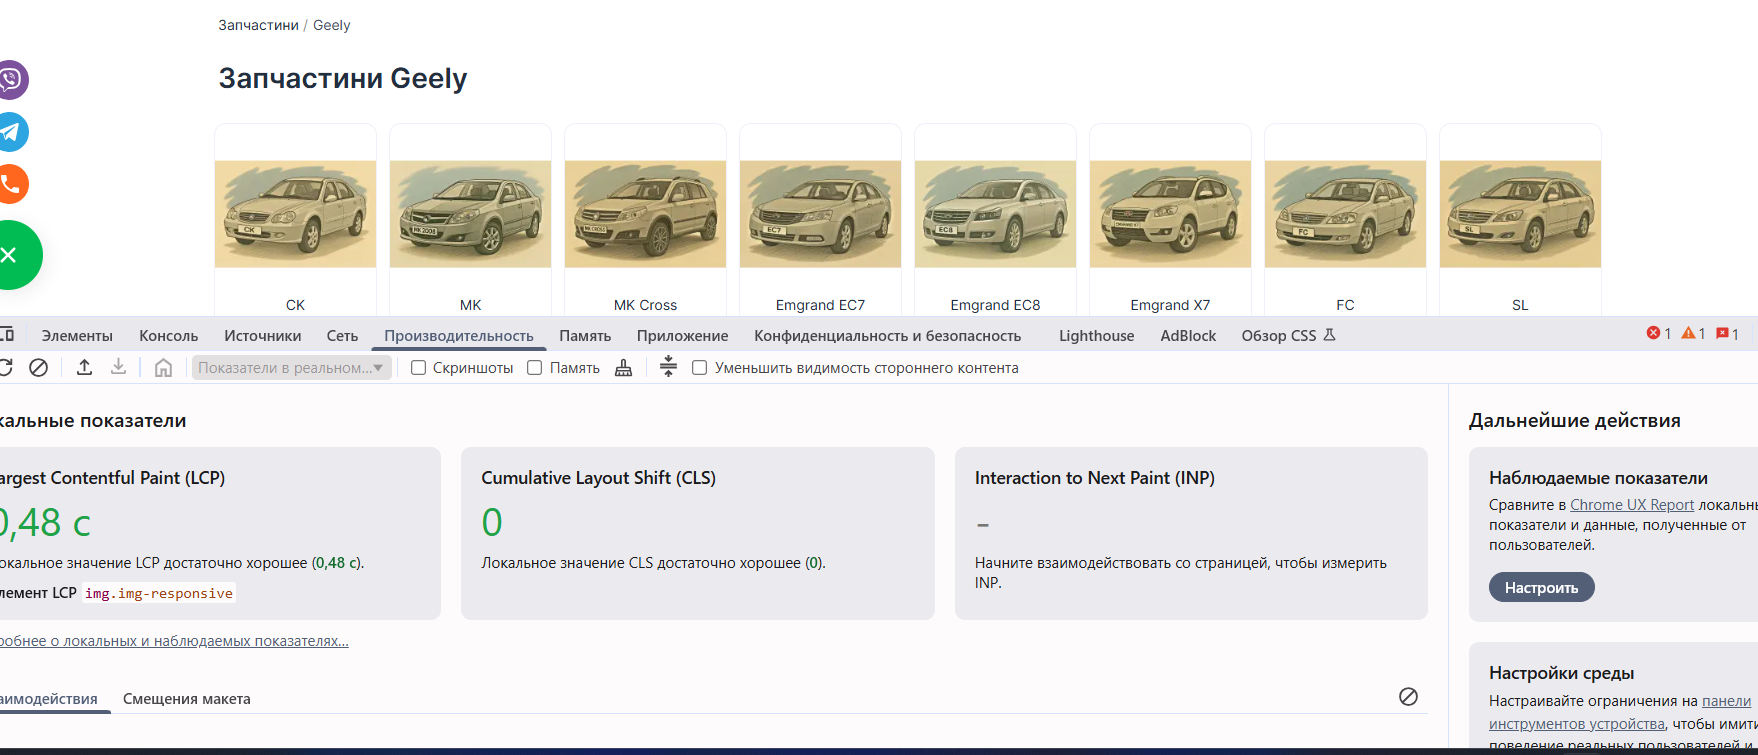This screenshot has width=1758, height=755.
Task: Open the Viber chat icon
Action: 11,80
